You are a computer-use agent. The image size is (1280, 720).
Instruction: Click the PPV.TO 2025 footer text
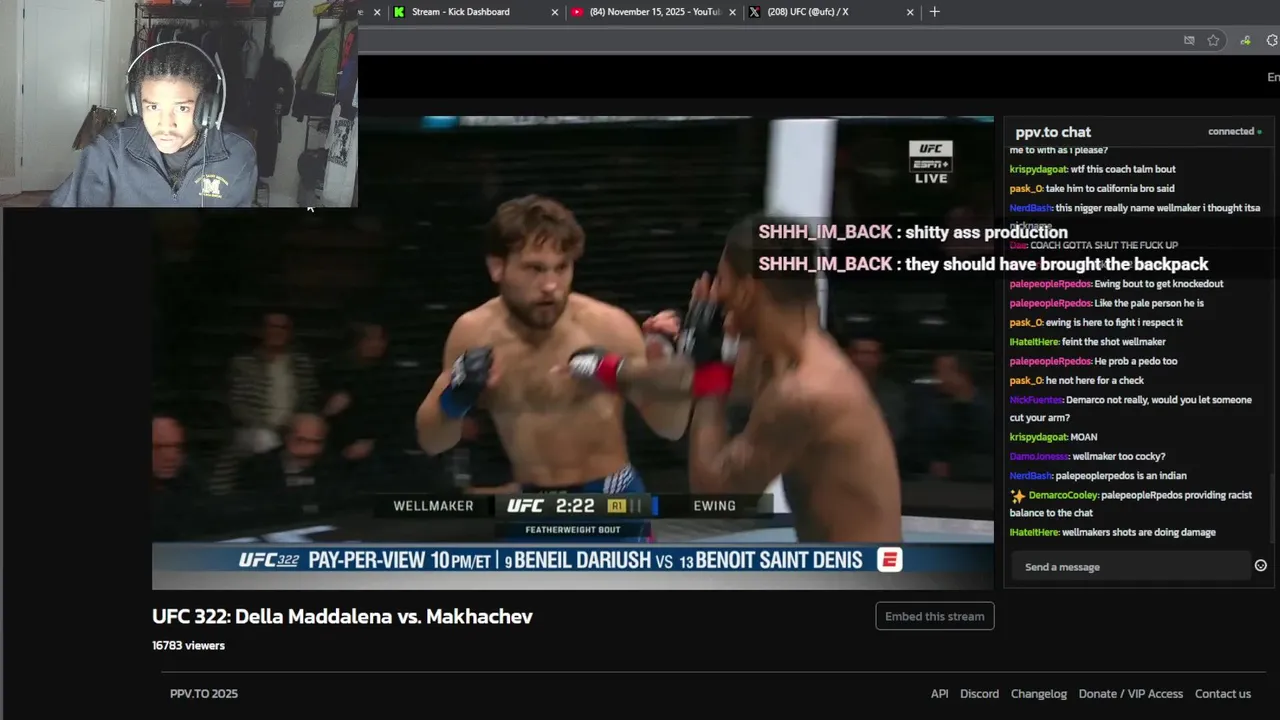coord(204,694)
